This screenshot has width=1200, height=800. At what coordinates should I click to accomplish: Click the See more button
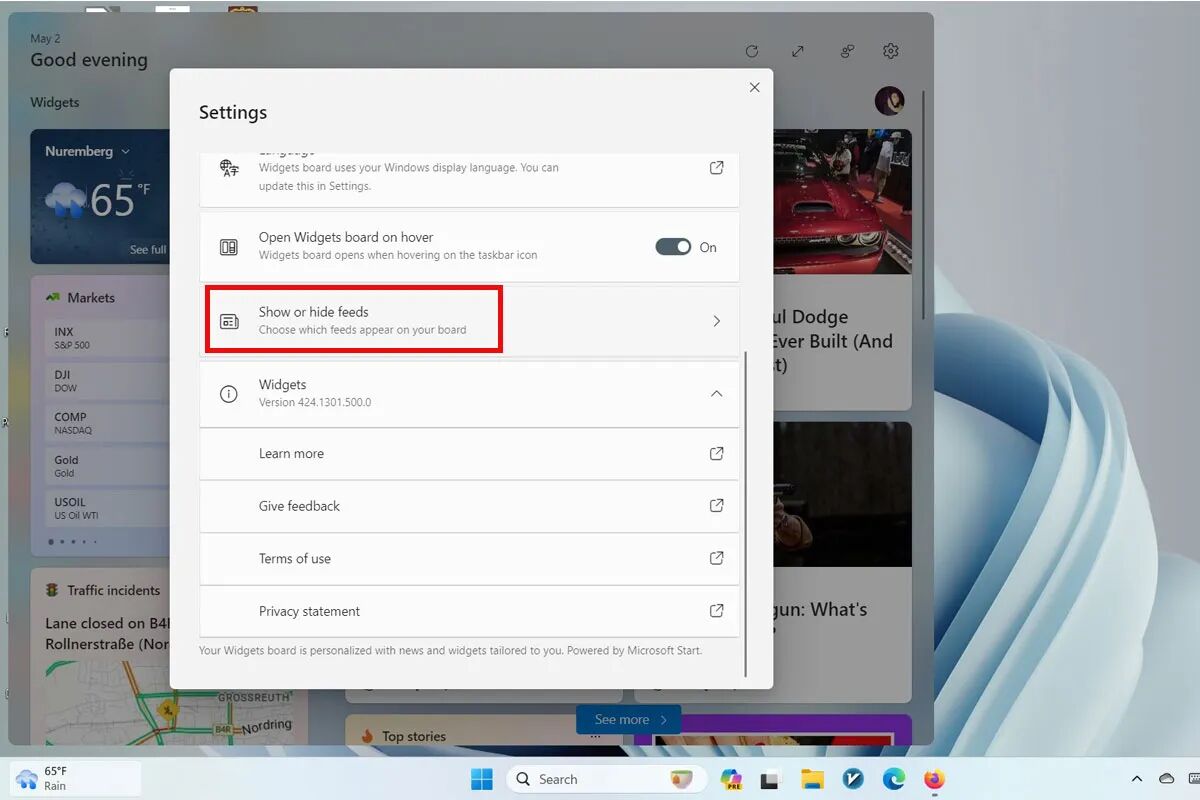coord(629,719)
